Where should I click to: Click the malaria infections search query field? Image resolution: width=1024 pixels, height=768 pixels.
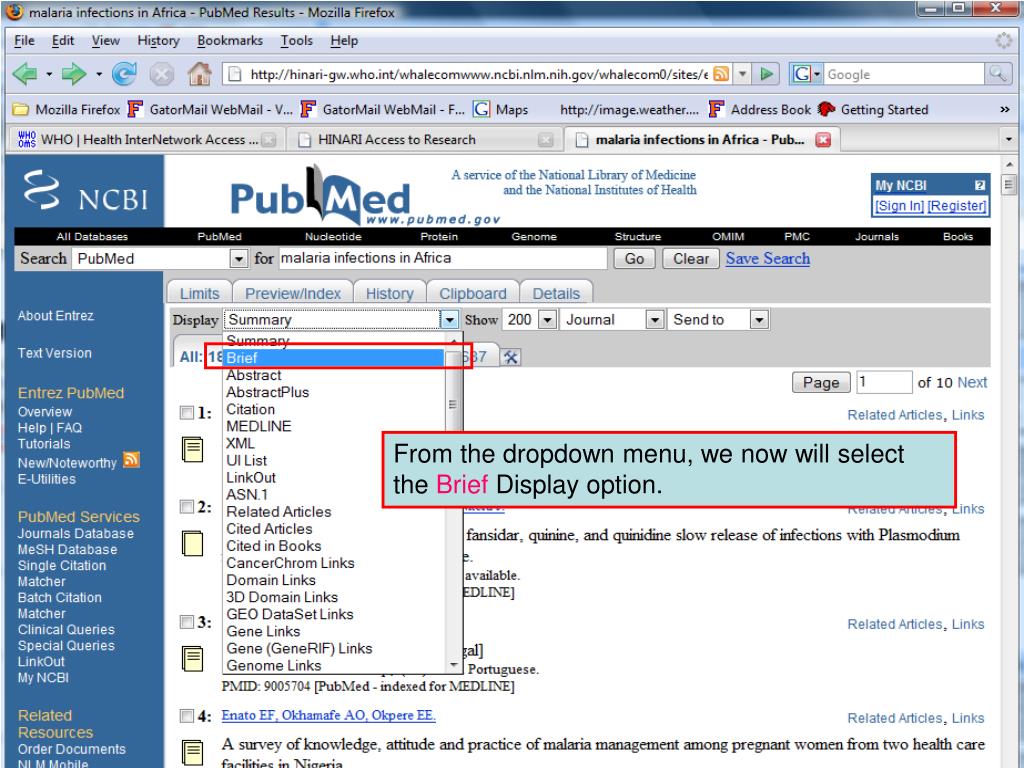[442, 258]
